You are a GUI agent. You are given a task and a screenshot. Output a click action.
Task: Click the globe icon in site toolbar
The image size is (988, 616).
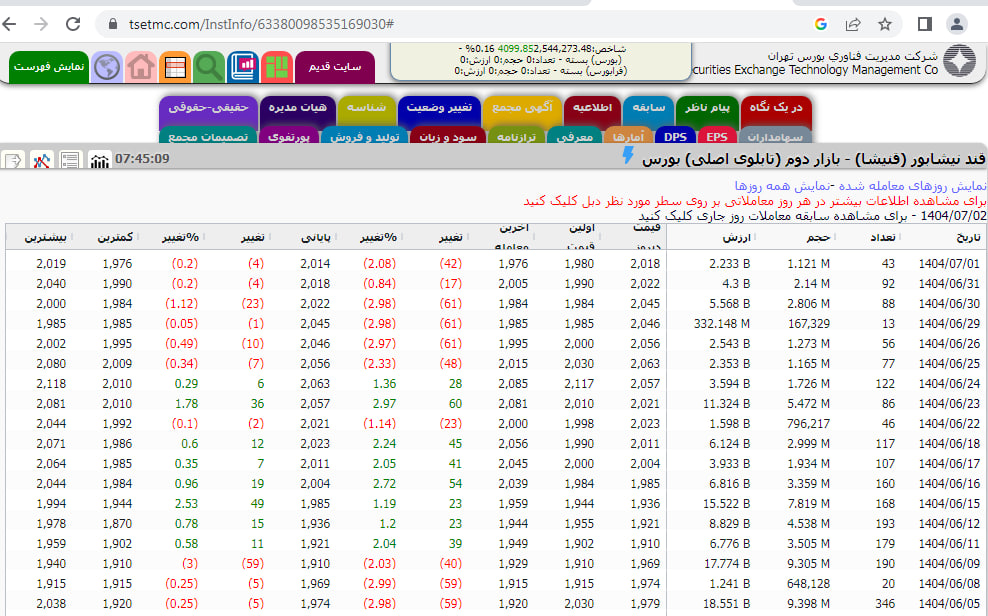107,67
